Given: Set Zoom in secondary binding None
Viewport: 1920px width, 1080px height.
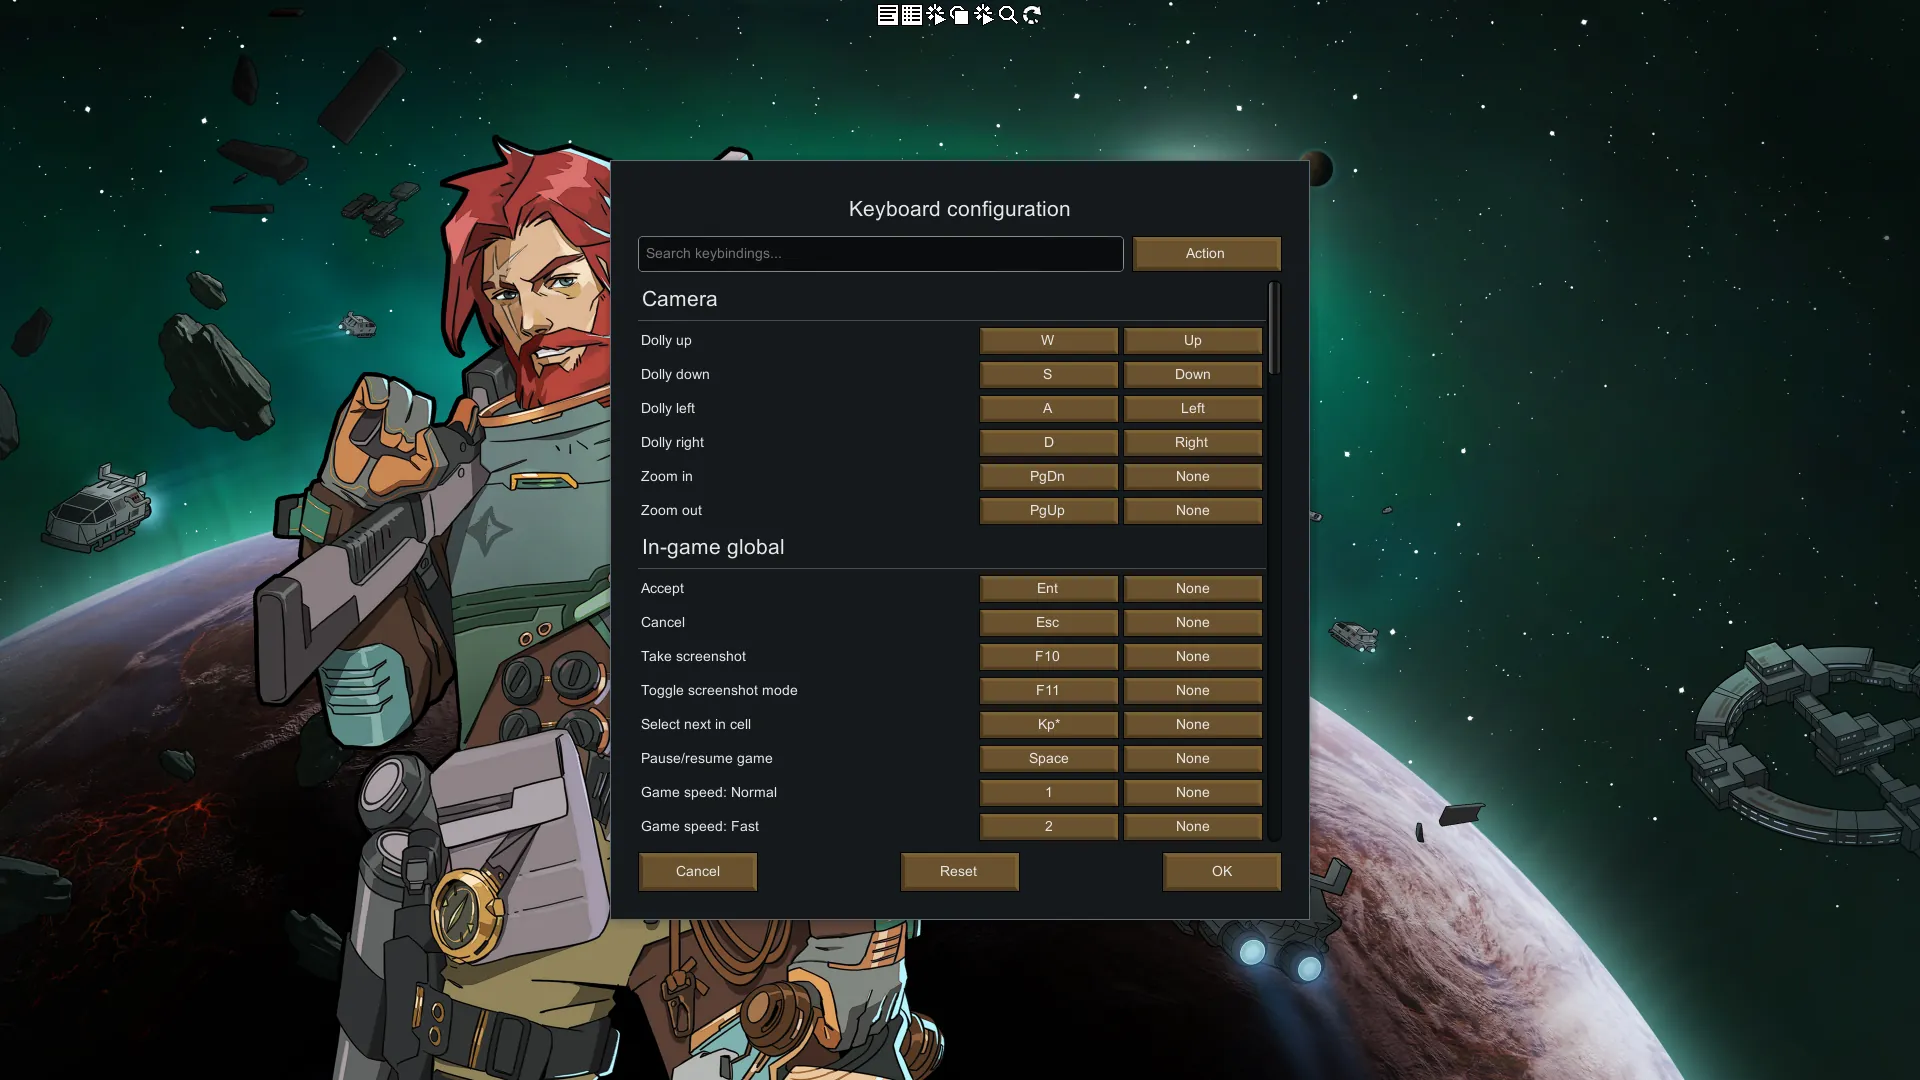Looking at the screenshot, I should pos(1192,477).
